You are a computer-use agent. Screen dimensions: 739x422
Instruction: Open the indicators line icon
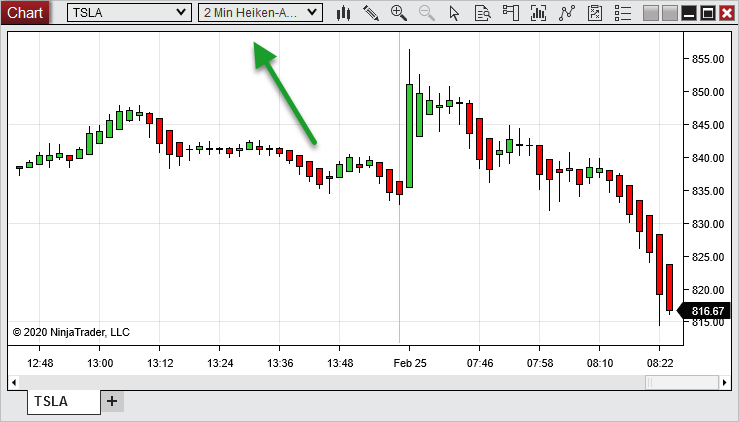point(567,13)
